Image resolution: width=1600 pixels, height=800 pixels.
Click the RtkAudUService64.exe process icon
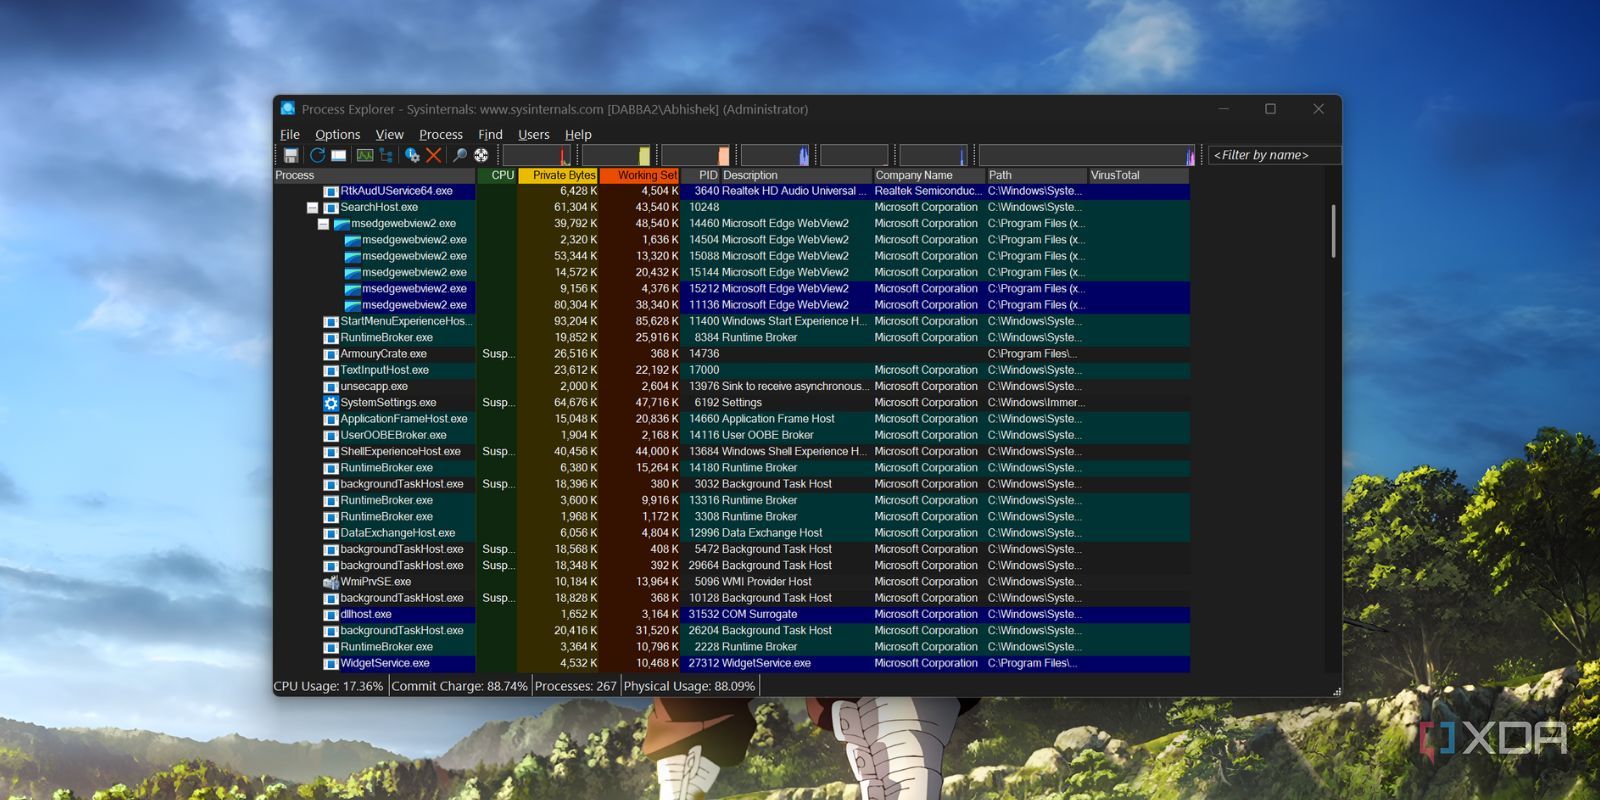pyautogui.click(x=331, y=191)
